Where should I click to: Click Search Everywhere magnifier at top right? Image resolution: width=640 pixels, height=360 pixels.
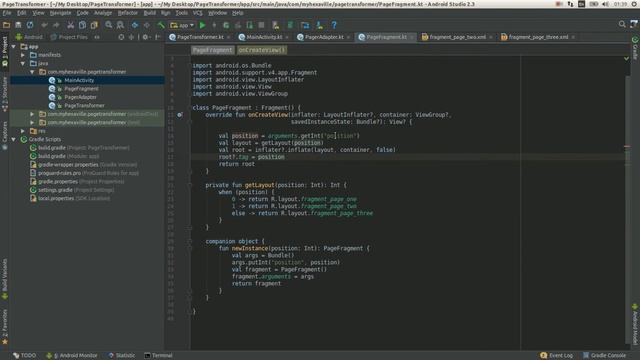[622, 24]
